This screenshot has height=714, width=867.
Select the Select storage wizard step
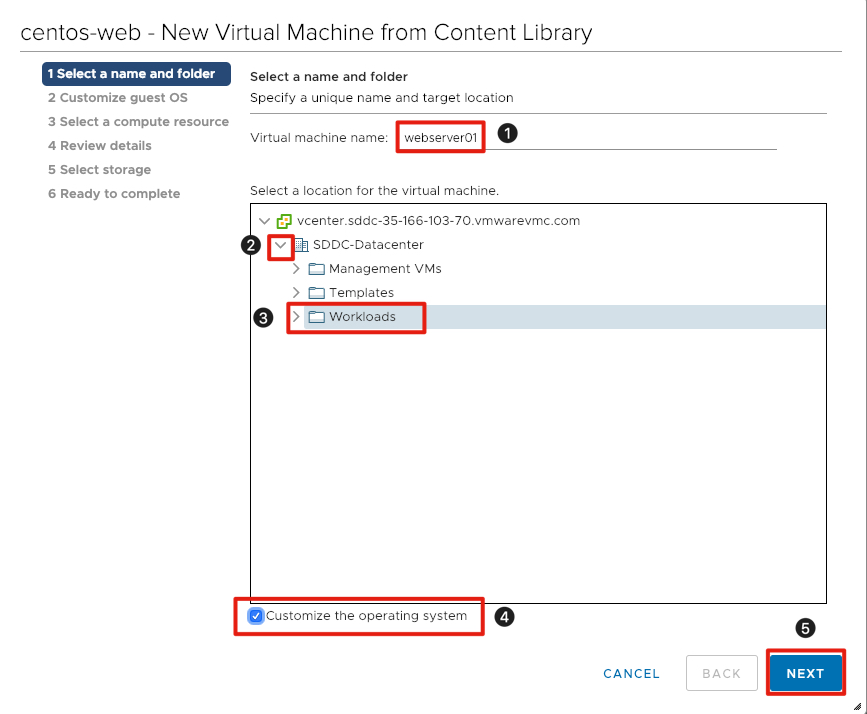[99, 169]
